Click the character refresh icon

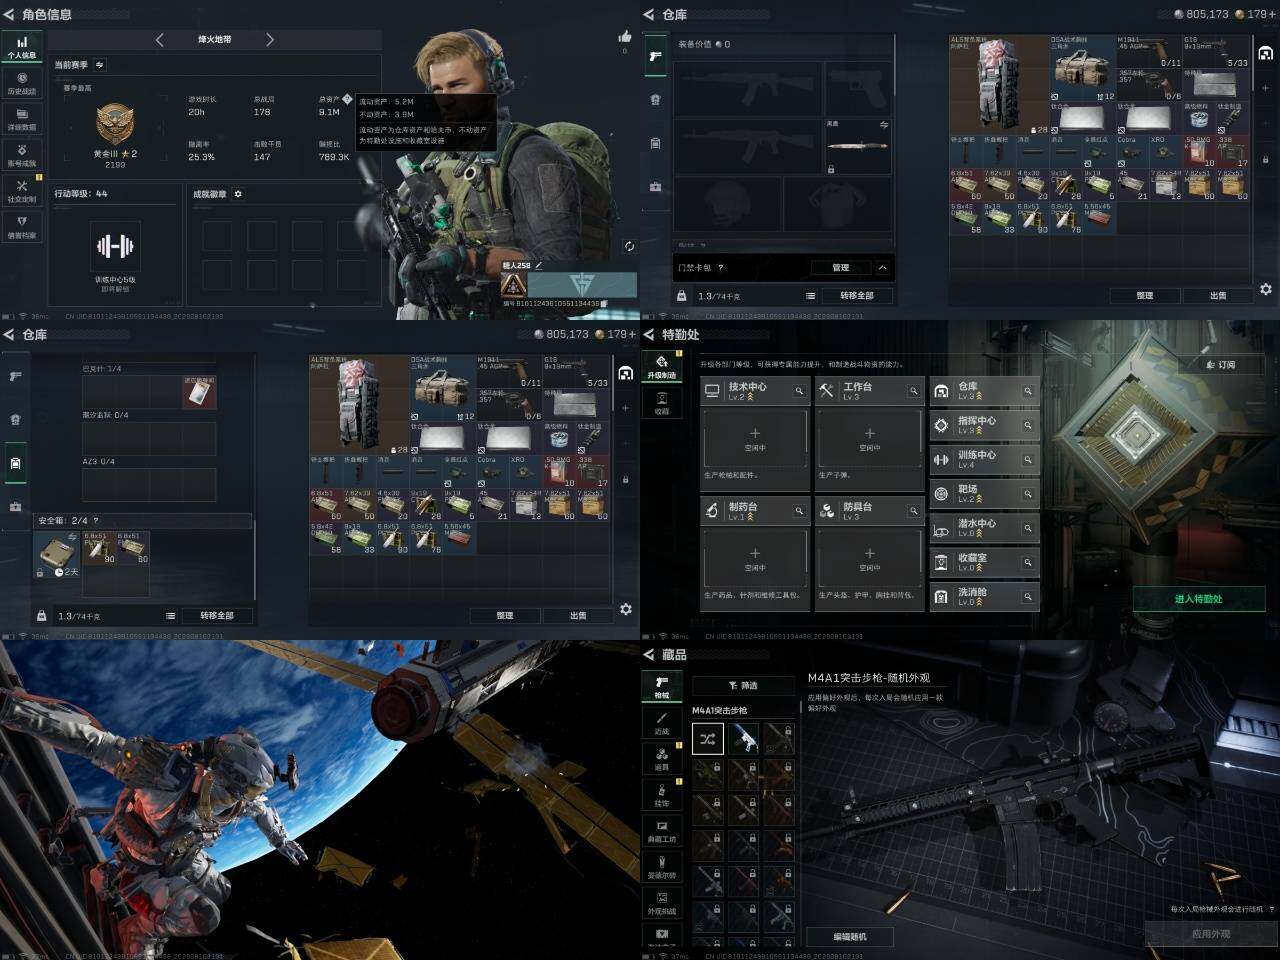tap(629, 246)
